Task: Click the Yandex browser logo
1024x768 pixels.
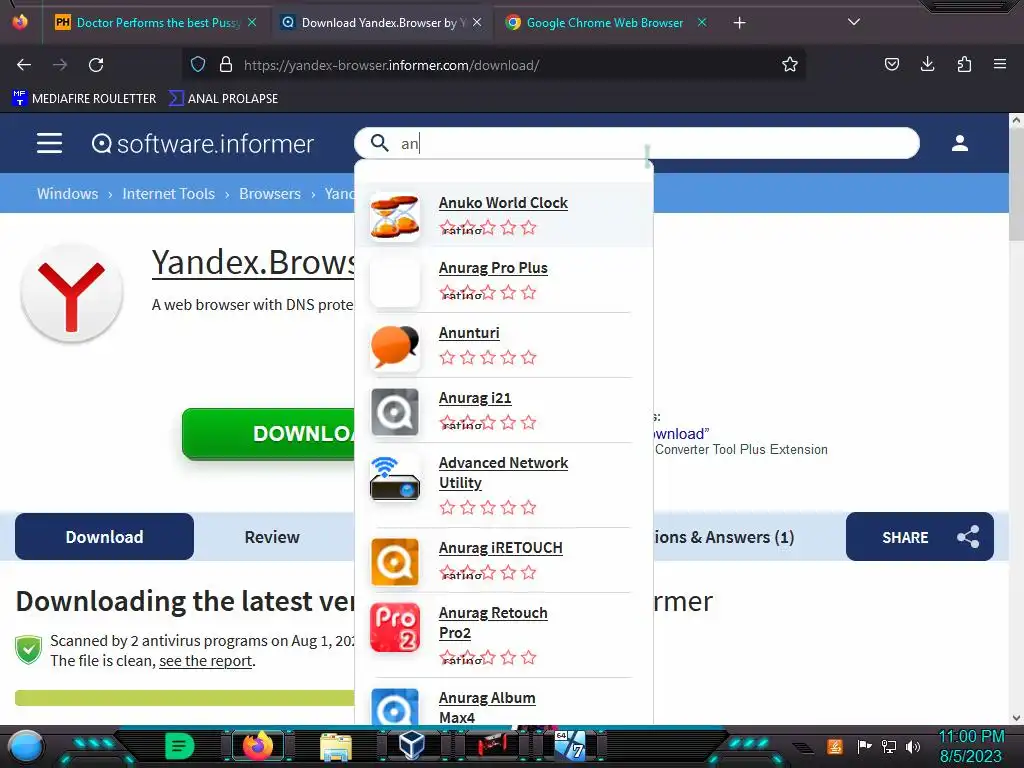Action: click(72, 293)
